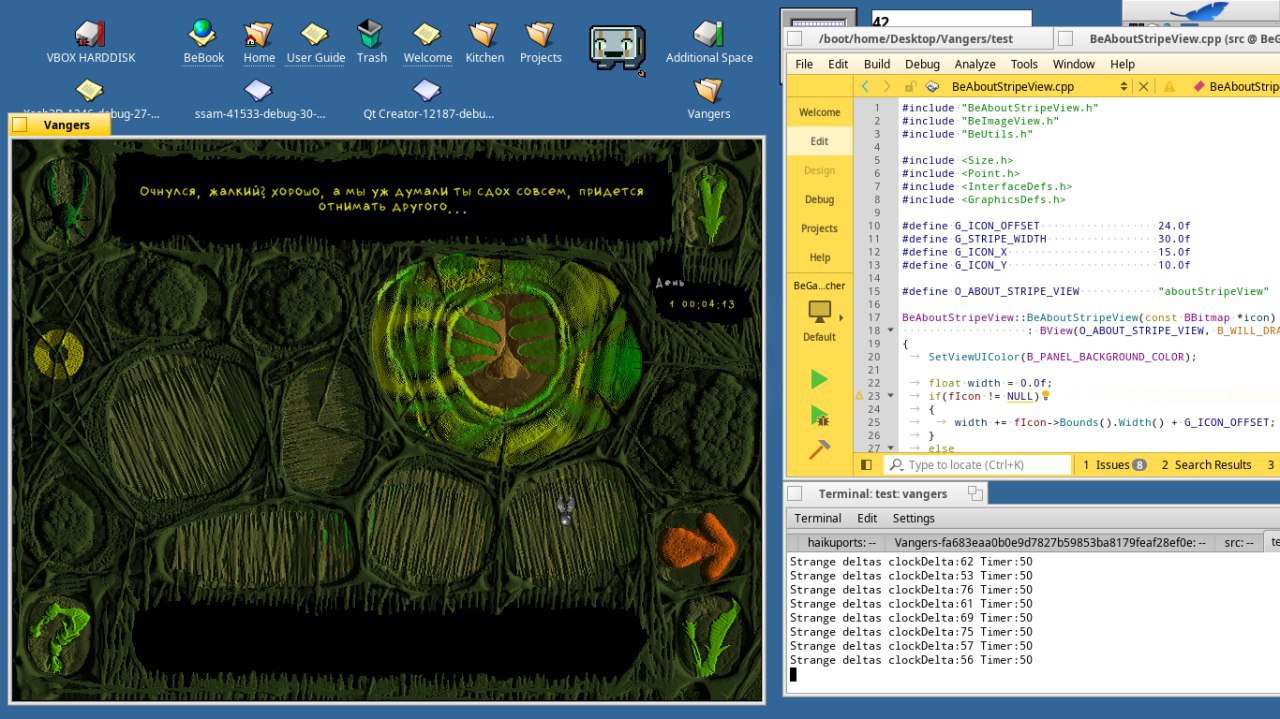Open the Analyze menu in Qt Creator
This screenshot has width=1280, height=719.
975,64
